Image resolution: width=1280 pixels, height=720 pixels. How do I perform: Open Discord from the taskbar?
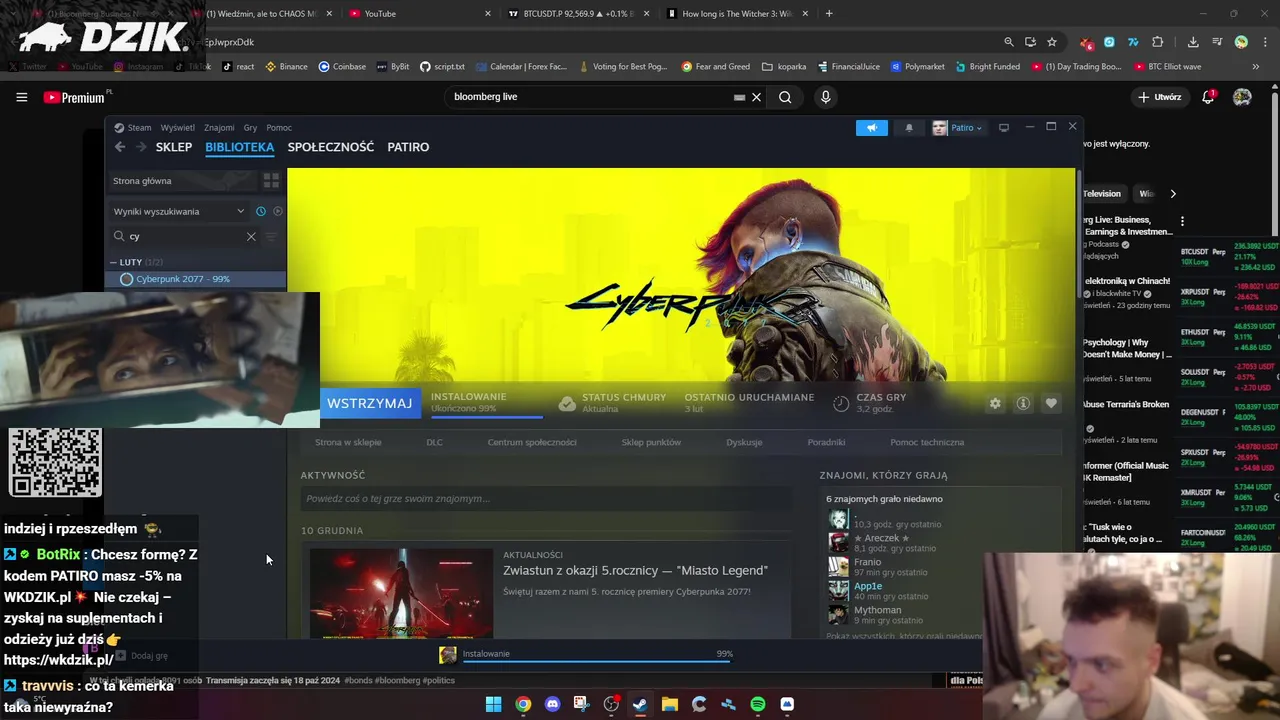pyautogui.click(x=552, y=704)
